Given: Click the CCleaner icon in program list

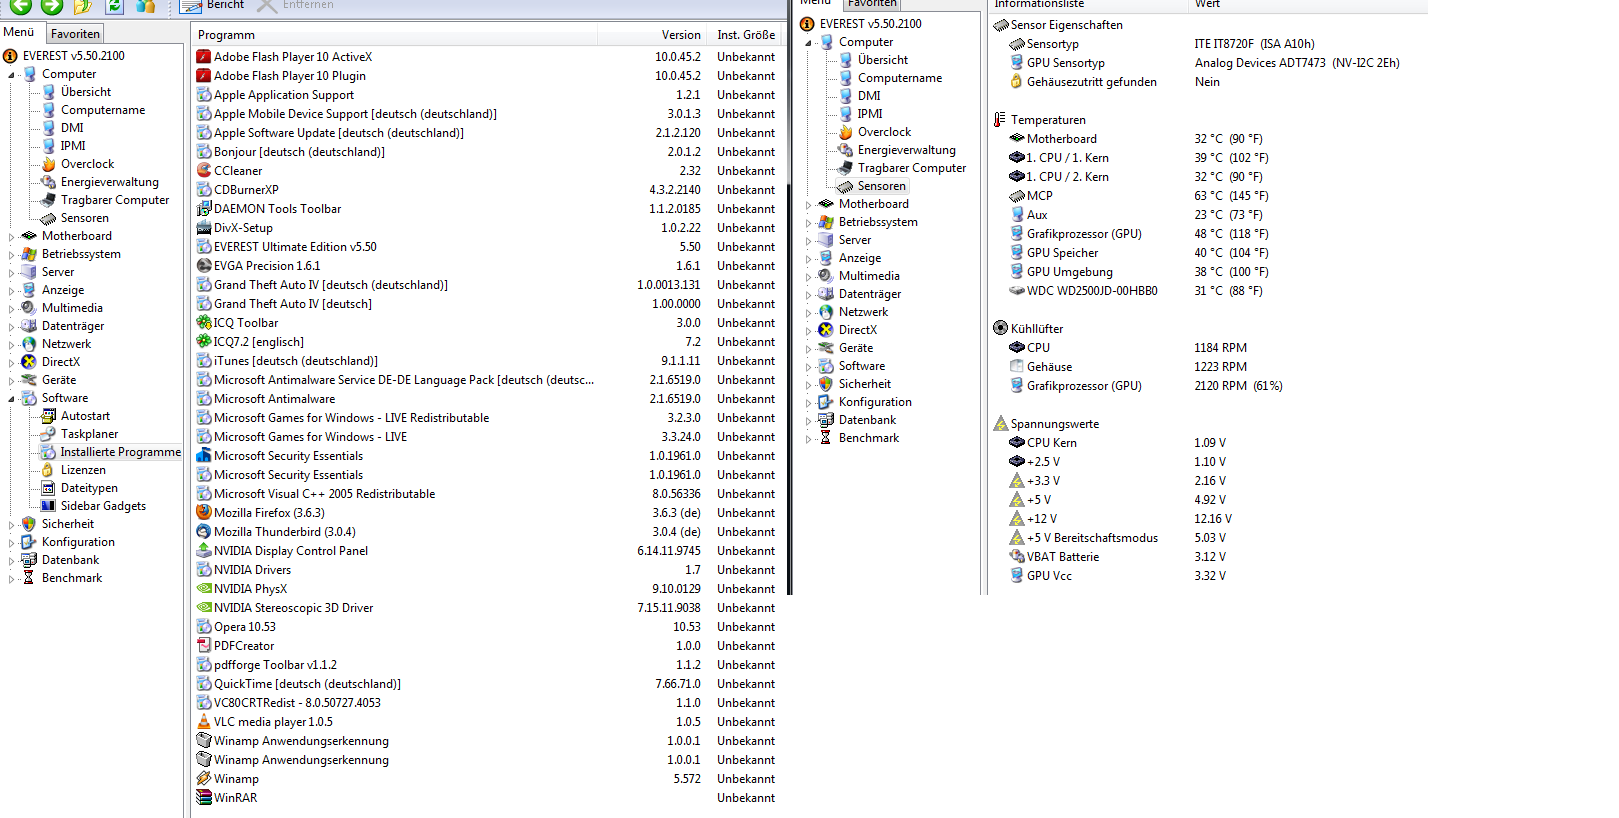Looking at the screenshot, I should pyautogui.click(x=204, y=171).
